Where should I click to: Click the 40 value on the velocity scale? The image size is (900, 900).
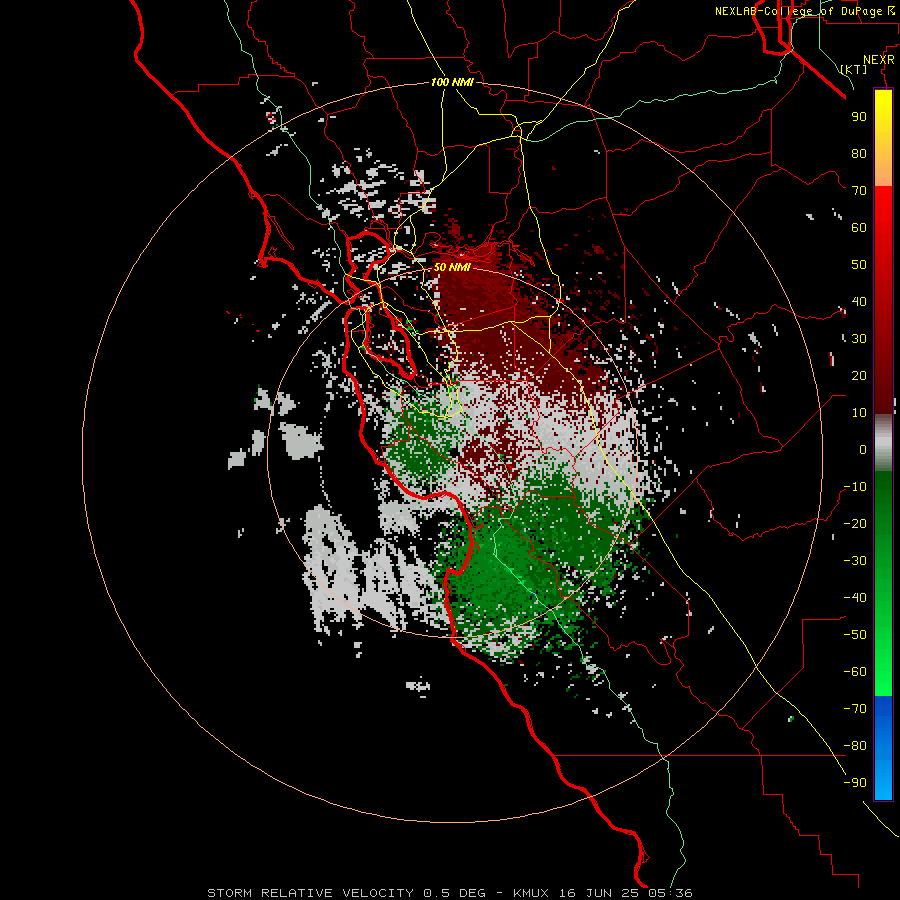(859, 301)
